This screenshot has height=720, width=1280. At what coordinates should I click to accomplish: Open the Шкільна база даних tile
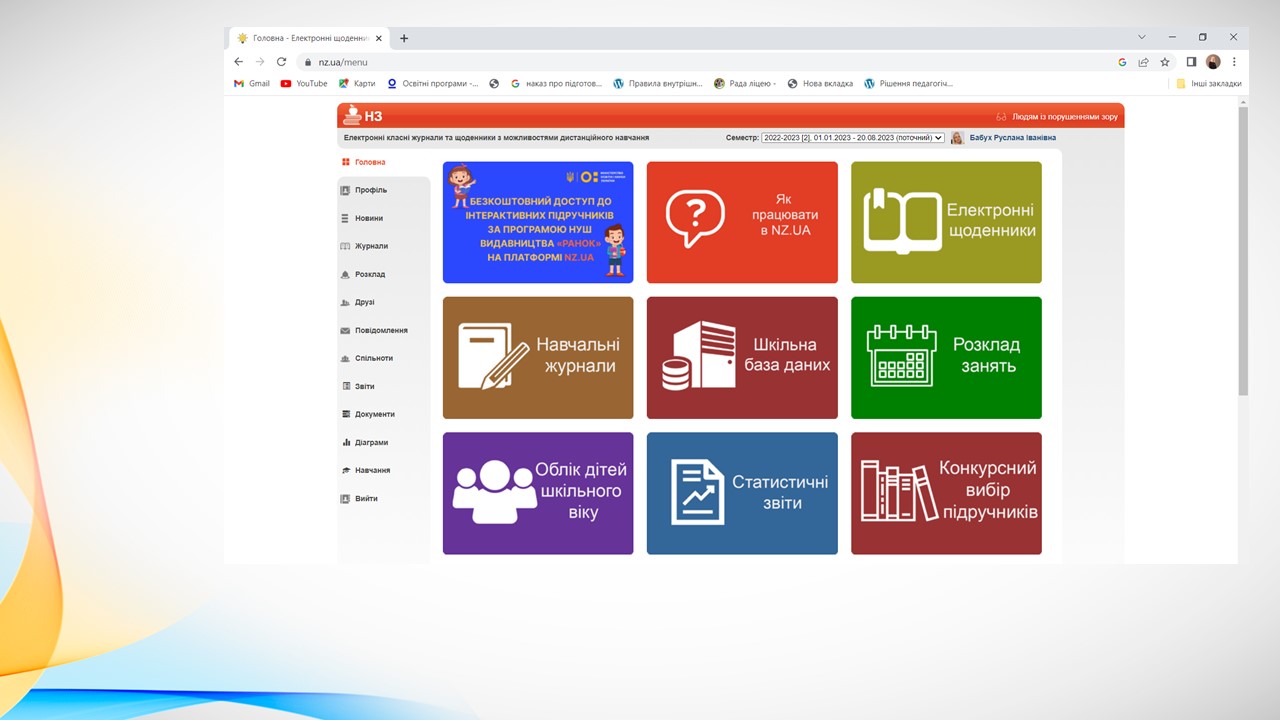click(x=742, y=357)
